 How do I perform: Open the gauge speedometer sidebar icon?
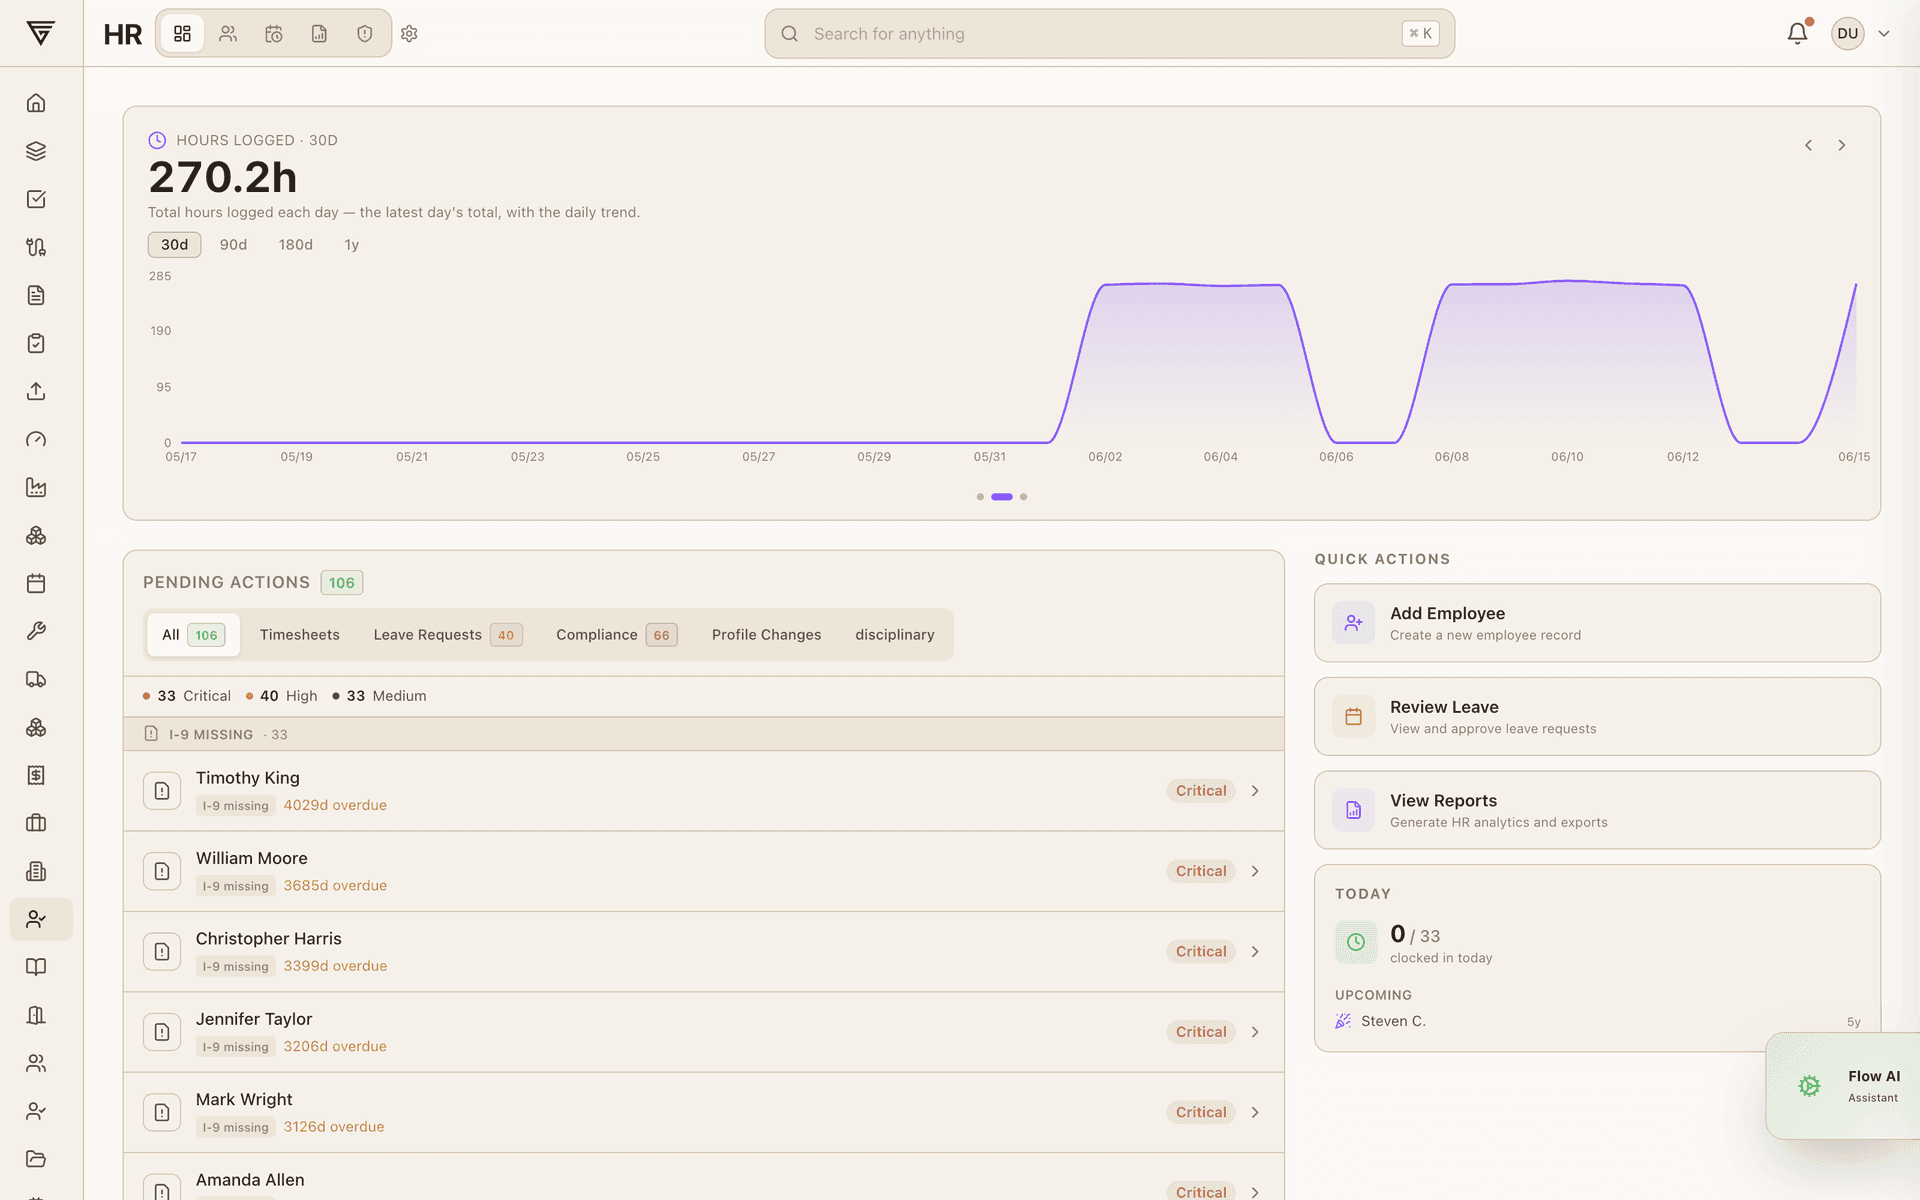pyautogui.click(x=36, y=439)
